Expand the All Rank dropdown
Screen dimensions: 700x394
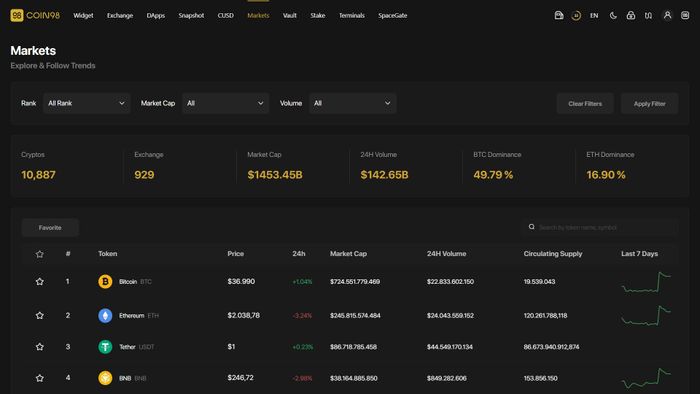(x=87, y=103)
